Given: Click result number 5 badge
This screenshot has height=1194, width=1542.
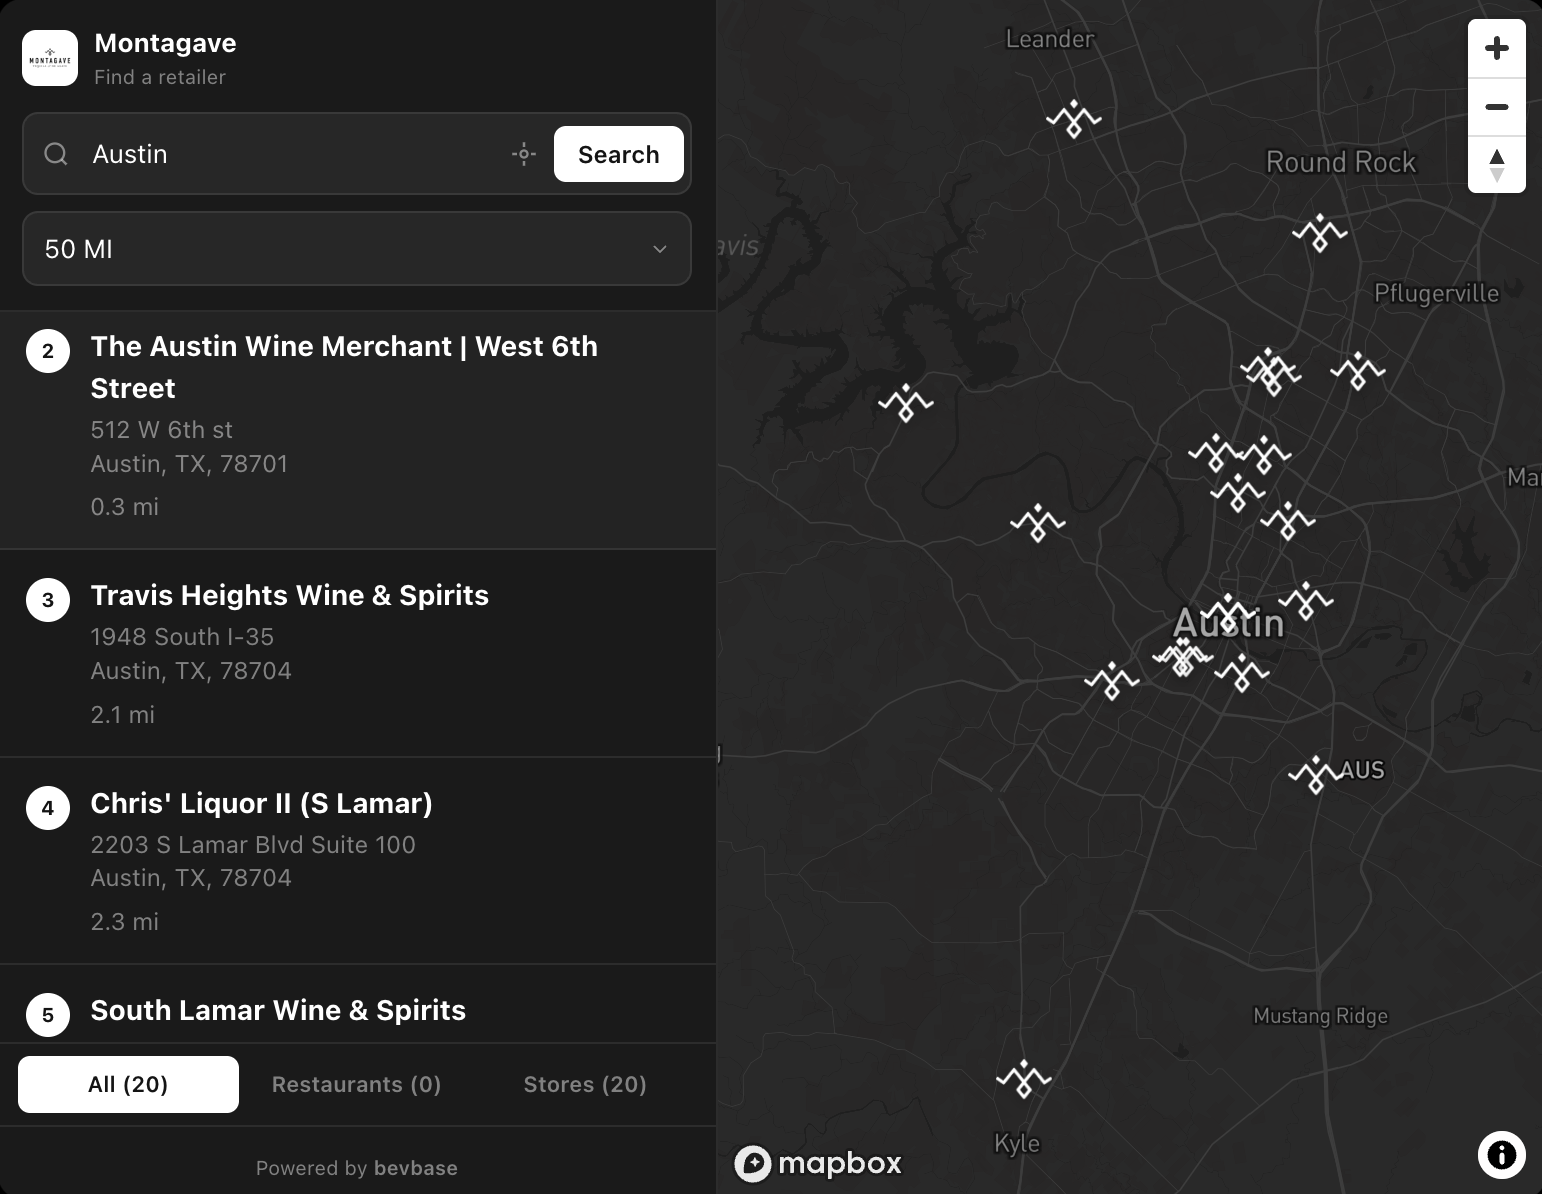Looking at the screenshot, I should (x=48, y=1015).
